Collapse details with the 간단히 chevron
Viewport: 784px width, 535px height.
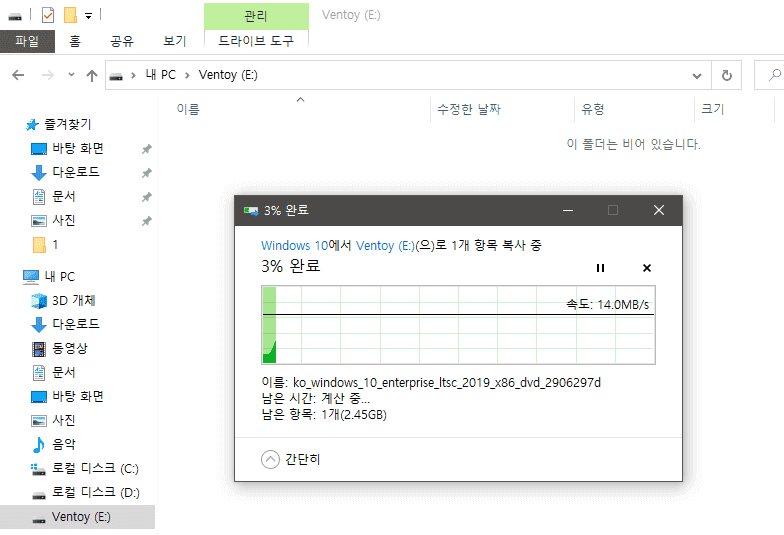[x=270, y=459]
